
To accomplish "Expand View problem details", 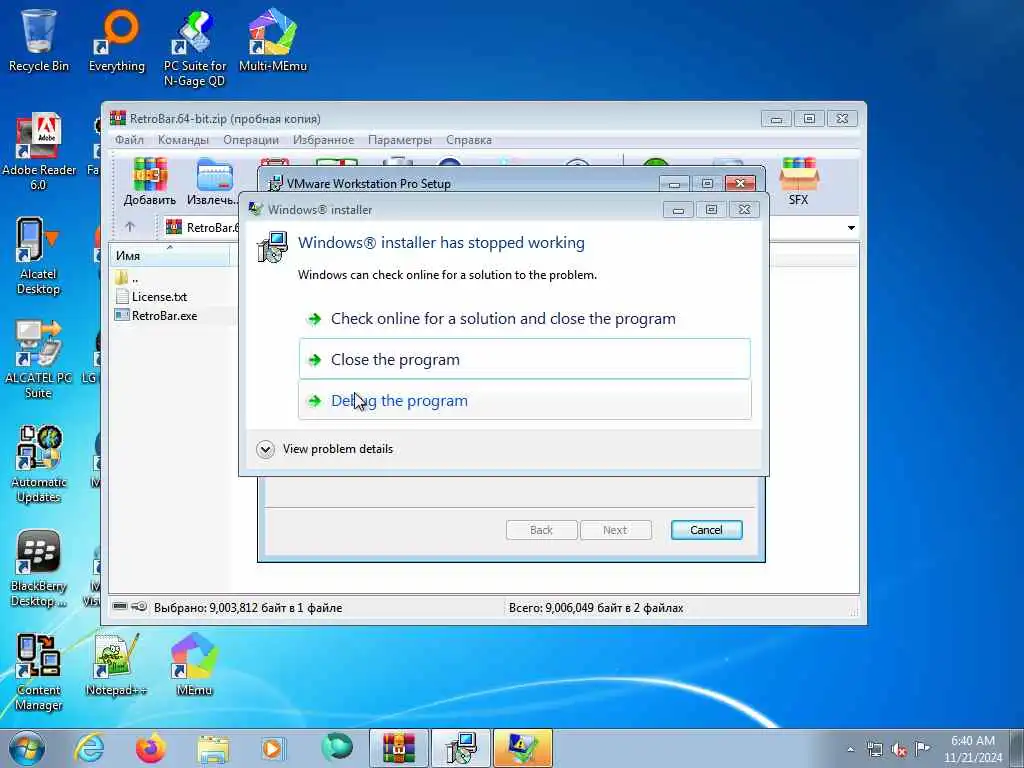I will tap(325, 449).
